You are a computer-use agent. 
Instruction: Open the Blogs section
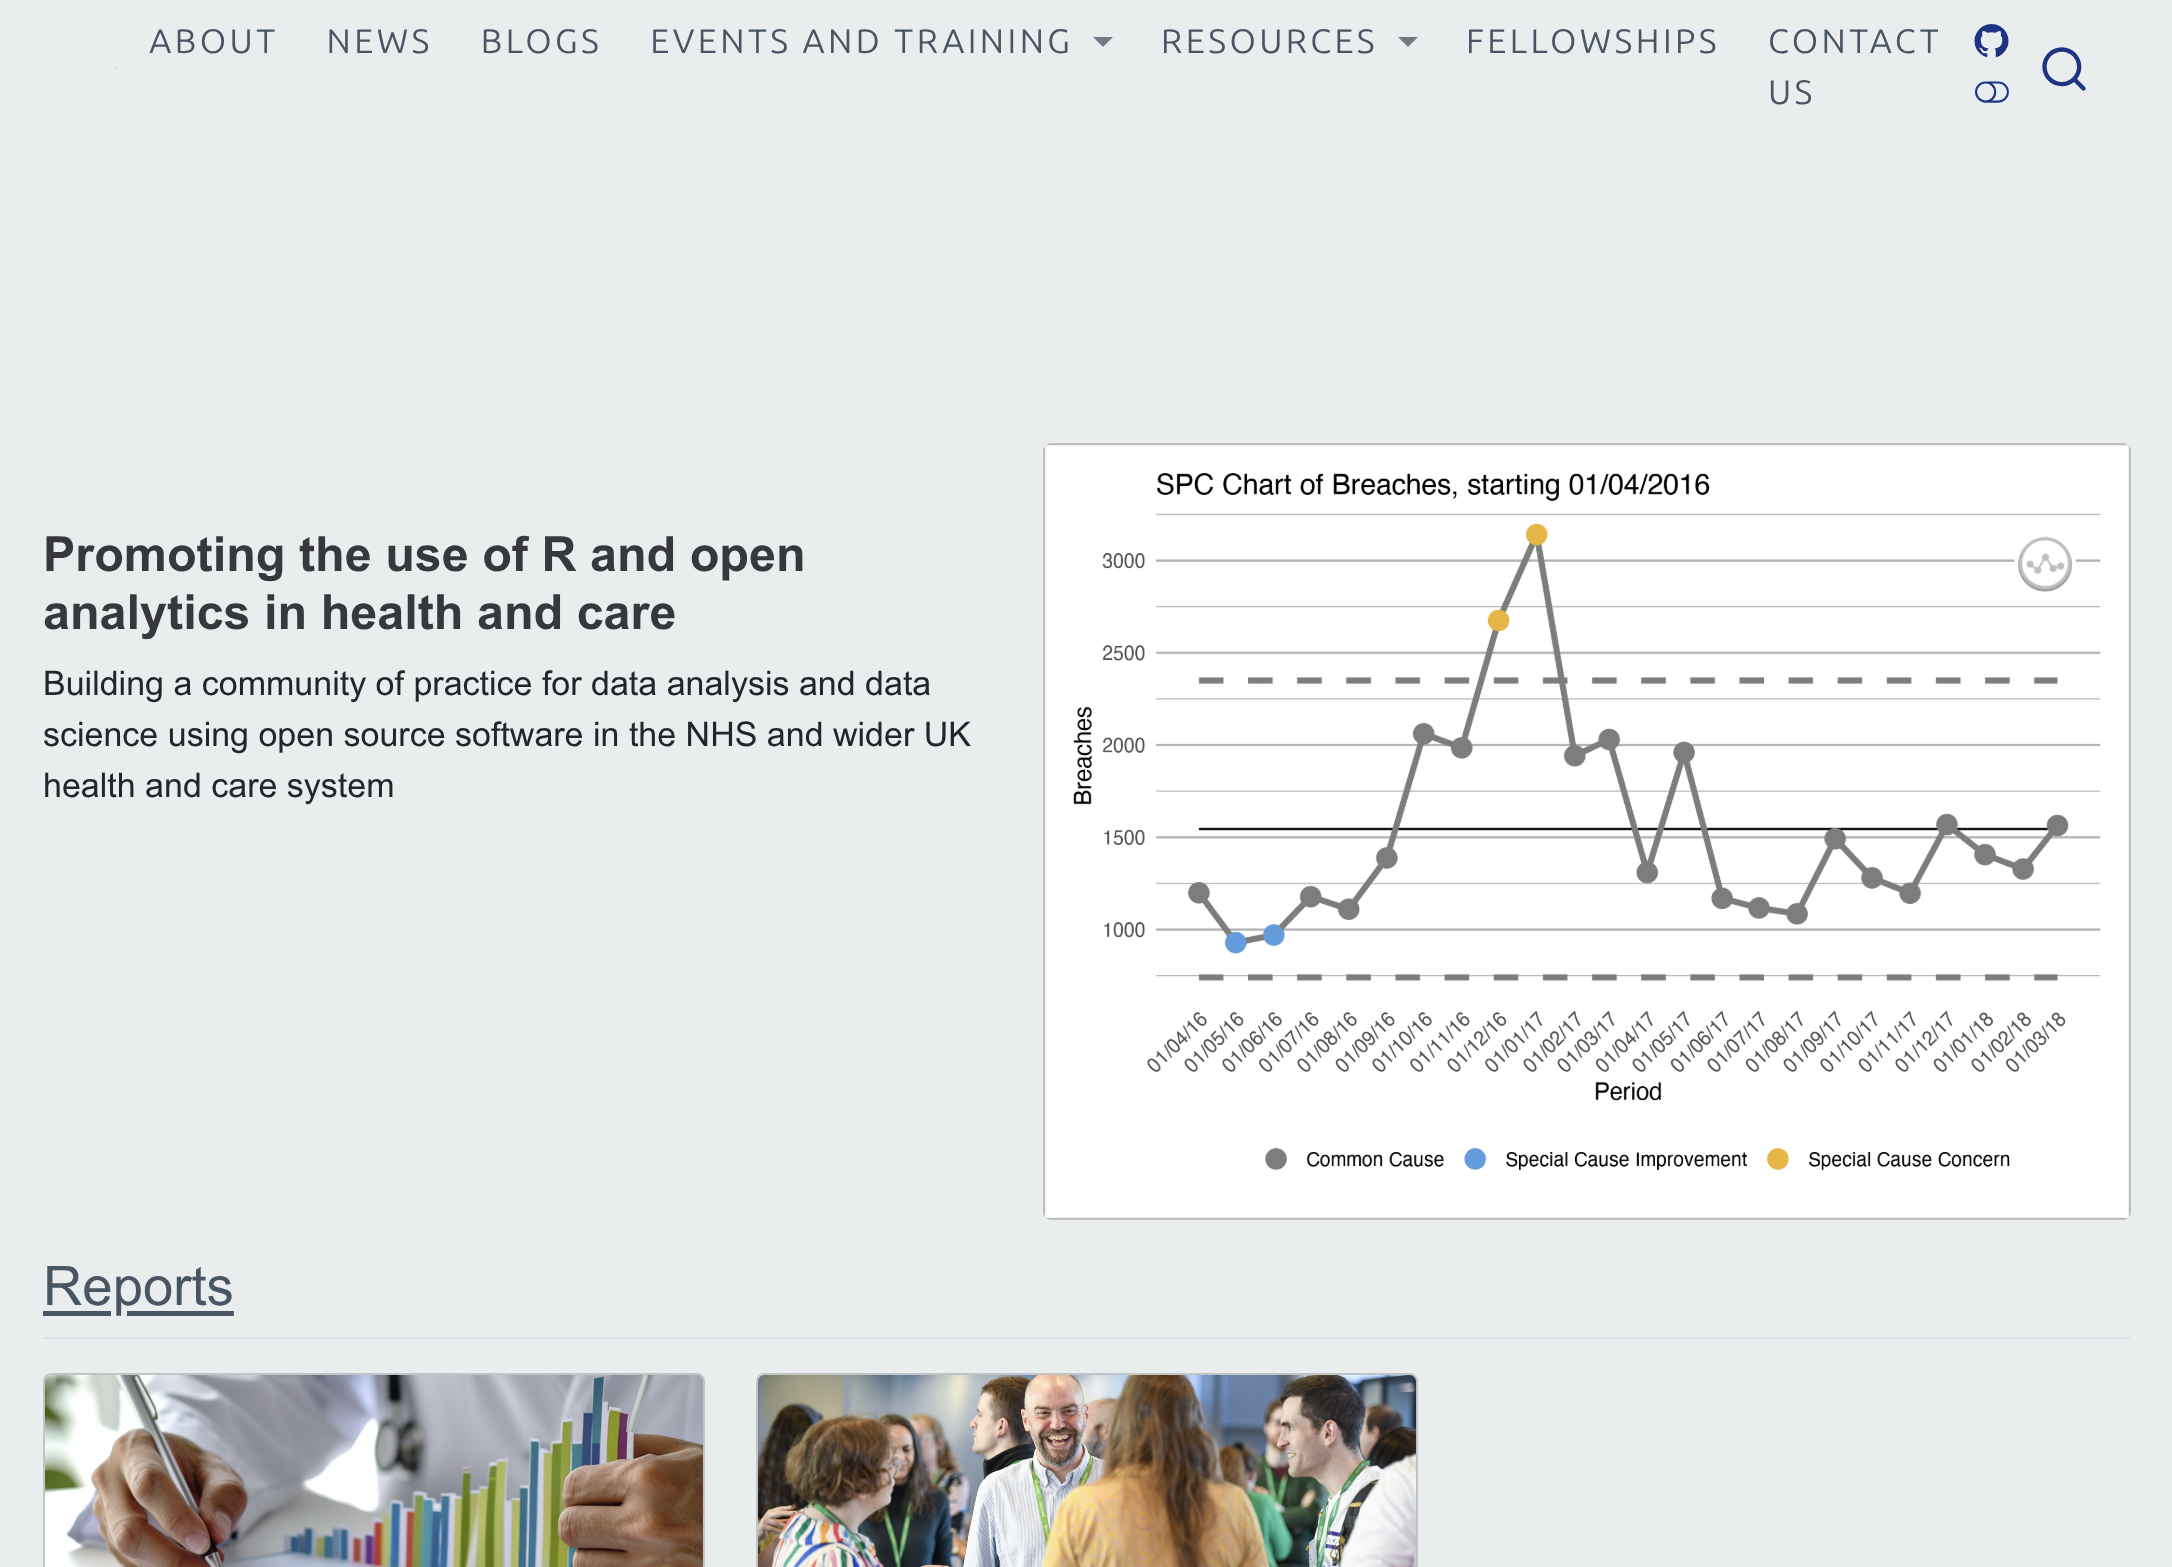point(541,42)
